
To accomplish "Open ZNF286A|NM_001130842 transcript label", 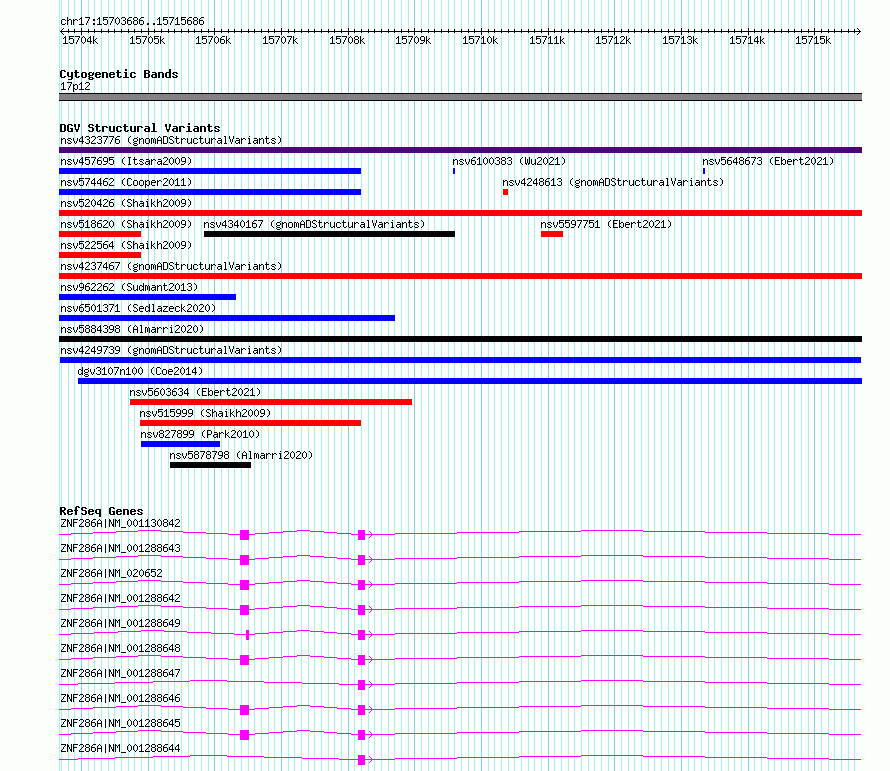I will click(x=120, y=523).
